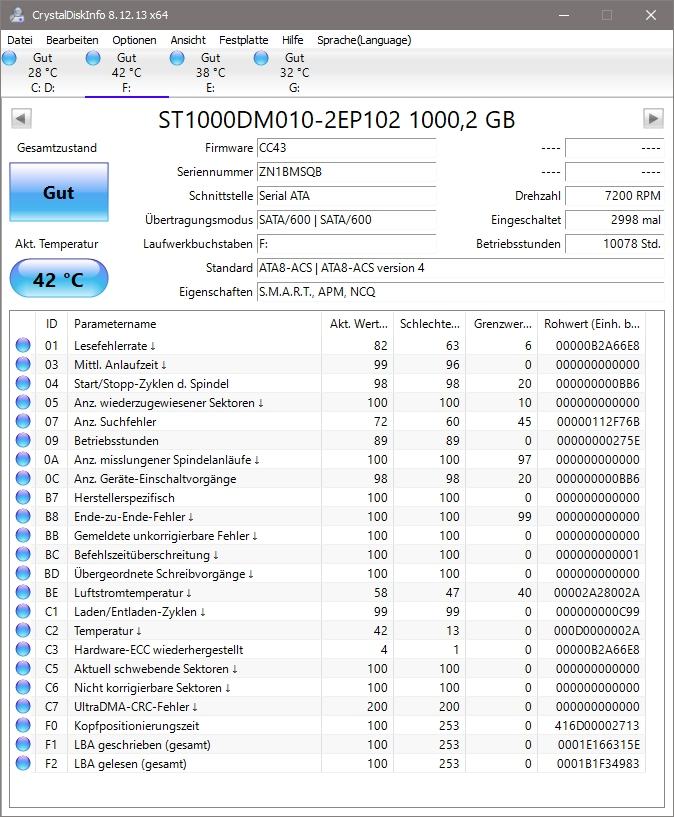This screenshot has width=674, height=817.
Task: Click the Gut health status button
Action: [x=59, y=192]
